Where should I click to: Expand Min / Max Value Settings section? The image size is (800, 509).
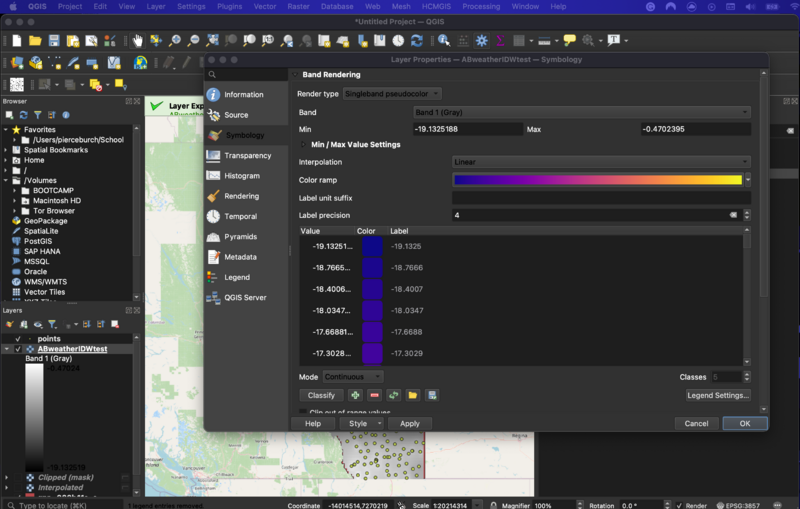pos(304,145)
